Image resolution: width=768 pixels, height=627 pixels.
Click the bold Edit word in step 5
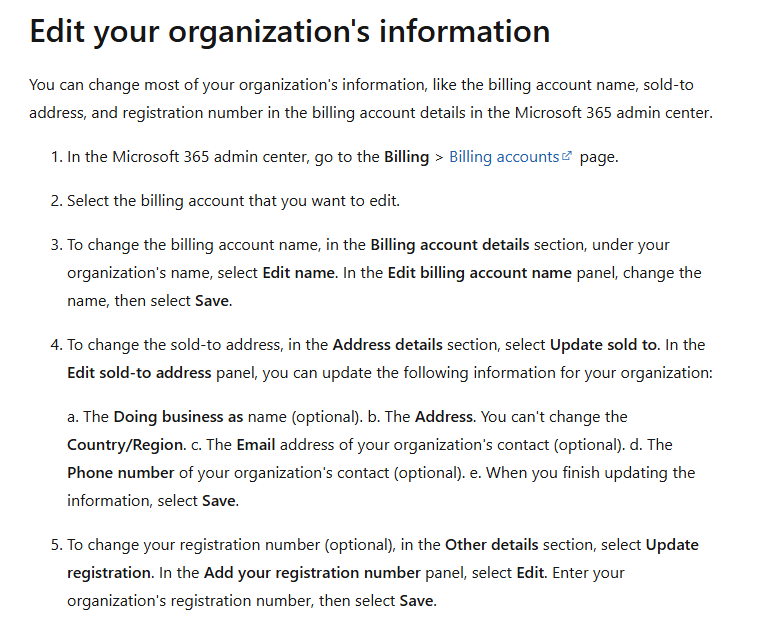530,573
